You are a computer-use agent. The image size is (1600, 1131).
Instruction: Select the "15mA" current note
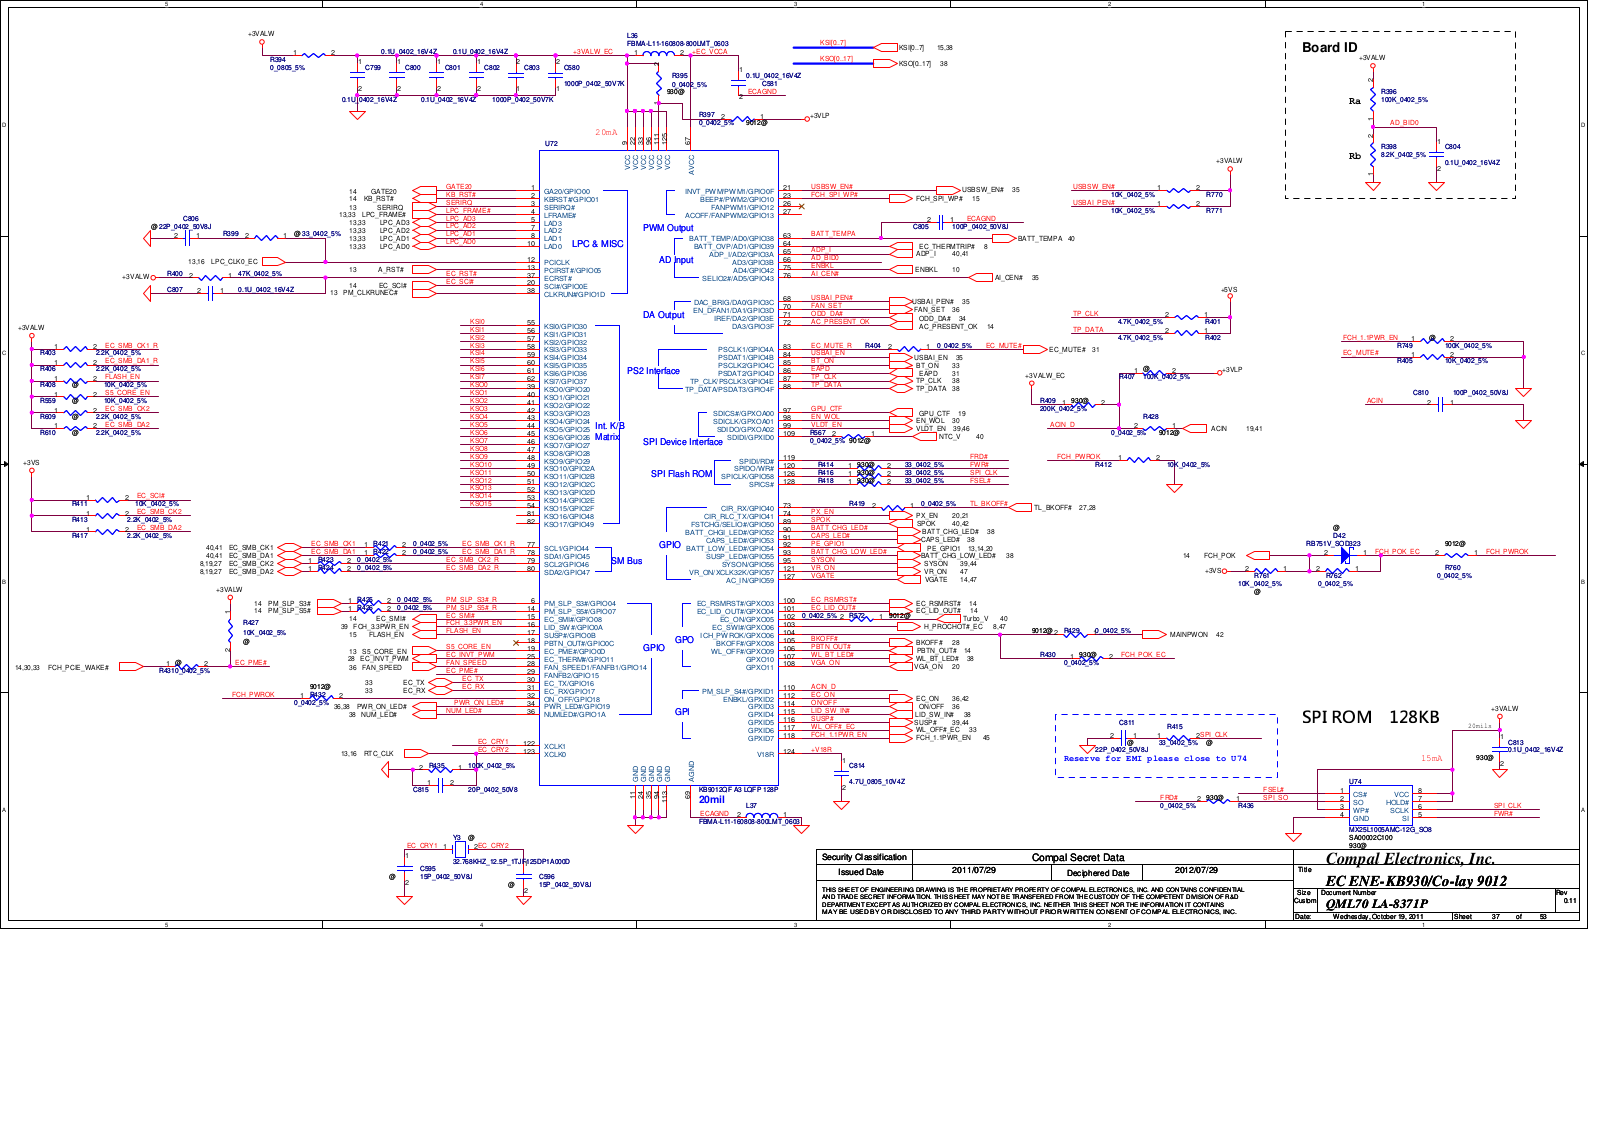click(1432, 758)
